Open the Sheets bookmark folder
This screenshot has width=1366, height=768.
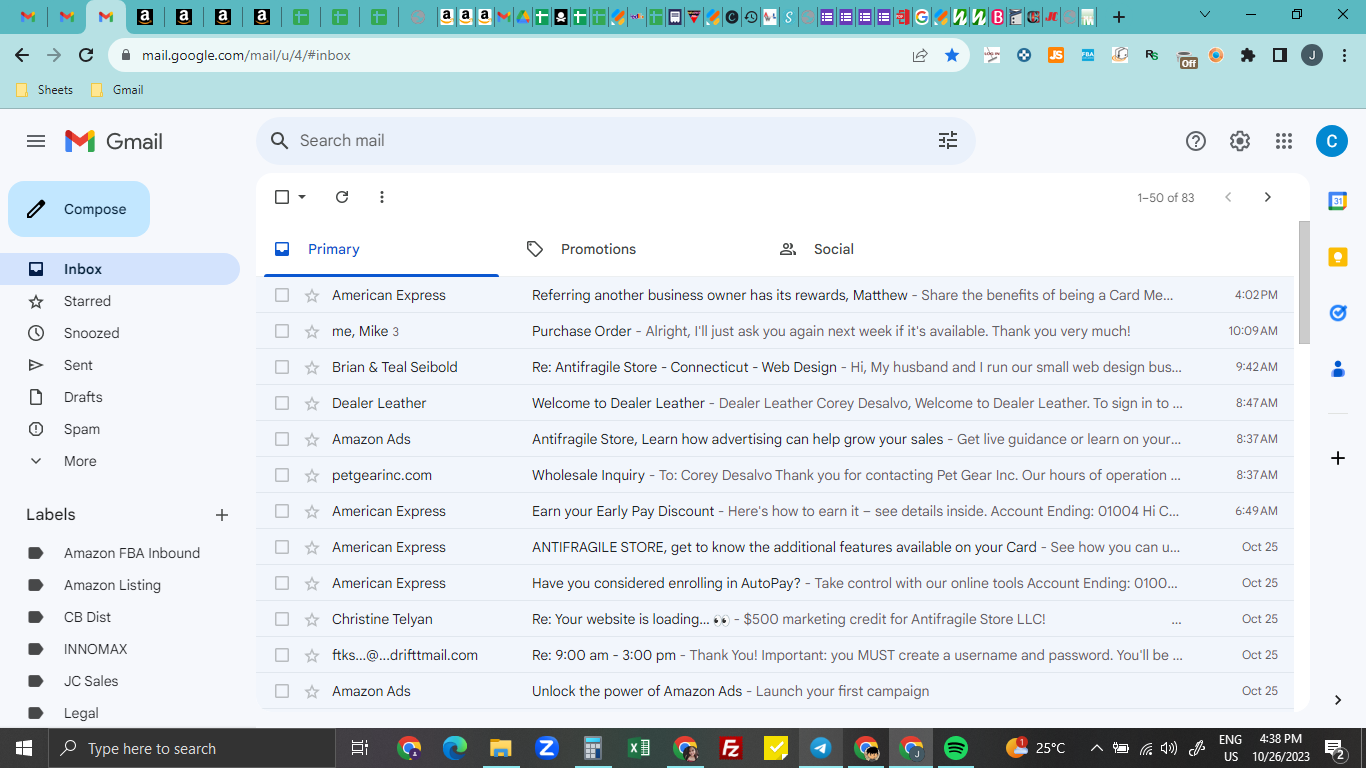pyautogui.click(x=44, y=90)
